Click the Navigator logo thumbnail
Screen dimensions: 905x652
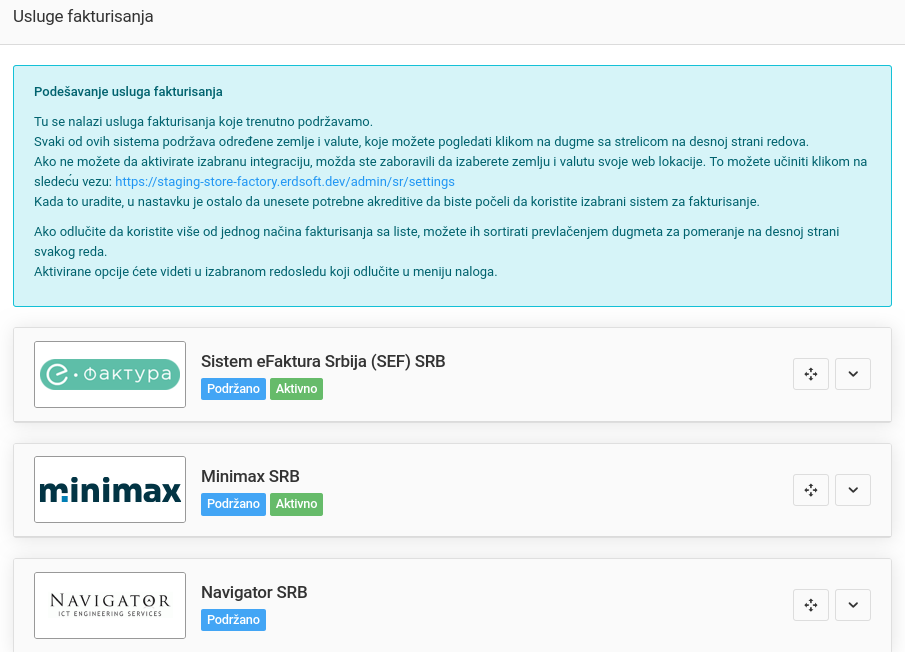110,605
